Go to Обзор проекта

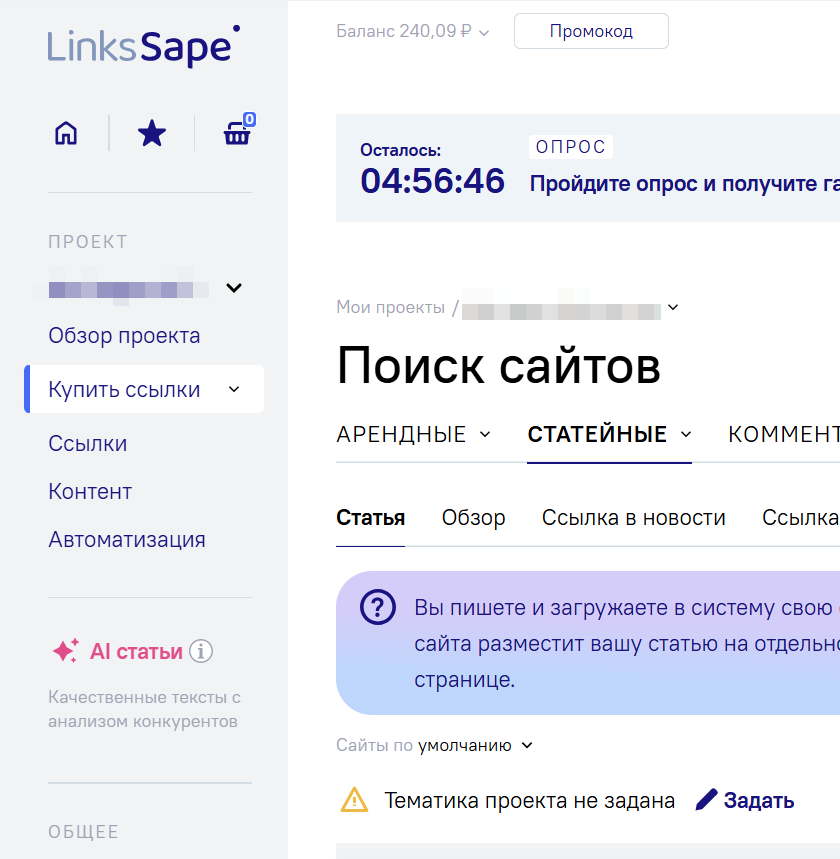point(124,336)
